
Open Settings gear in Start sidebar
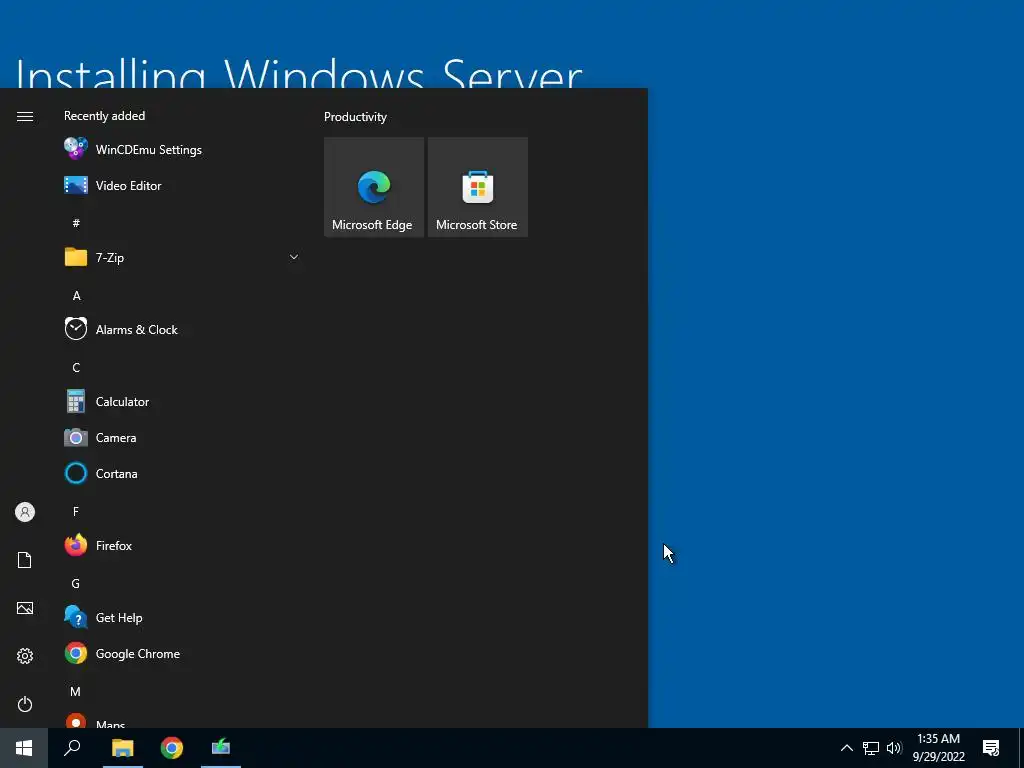[x=25, y=656]
